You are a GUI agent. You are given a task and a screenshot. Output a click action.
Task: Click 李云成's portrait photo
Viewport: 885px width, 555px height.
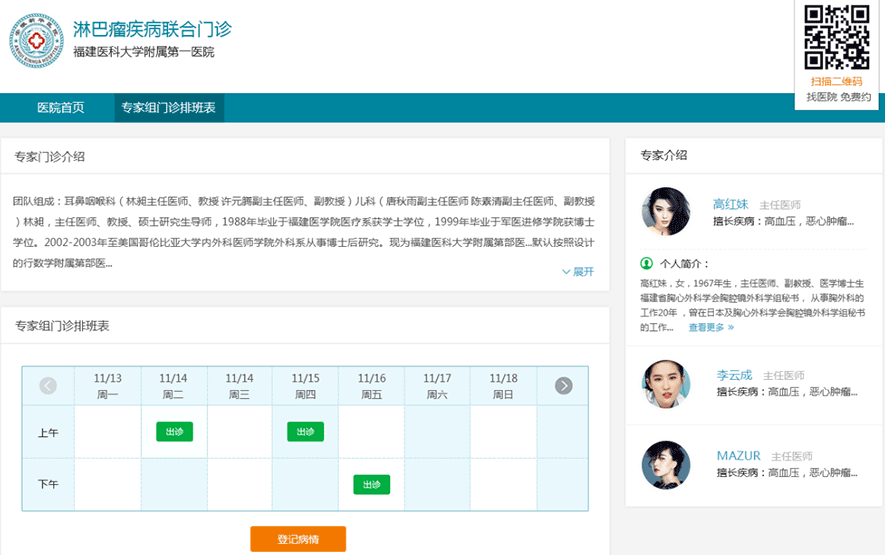[666, 383]
